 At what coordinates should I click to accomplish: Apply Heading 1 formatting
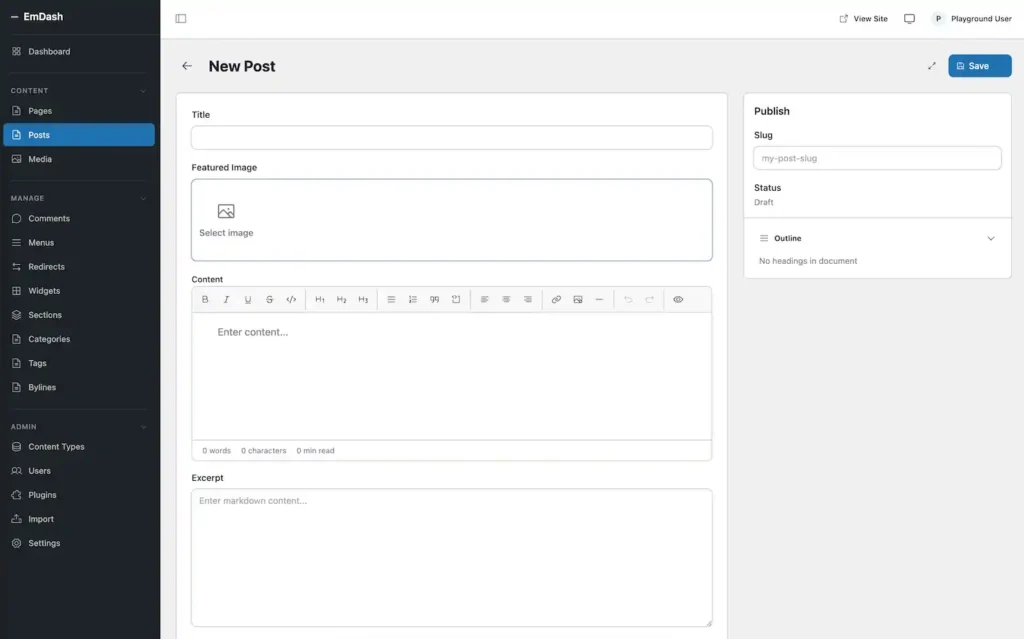click(x=319, y=299)
